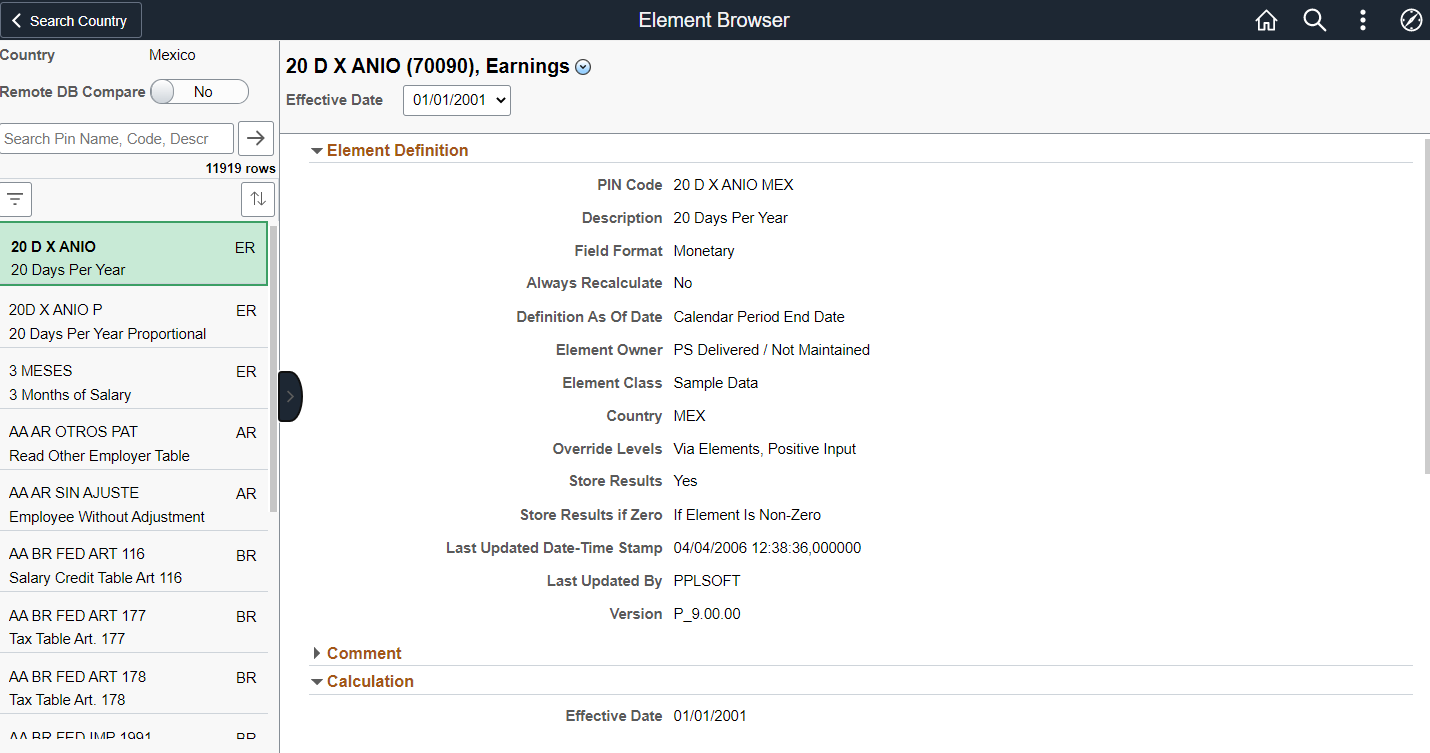Toggle the Remote DB Compare switch

pyautogui.click(x=198, y=92)
